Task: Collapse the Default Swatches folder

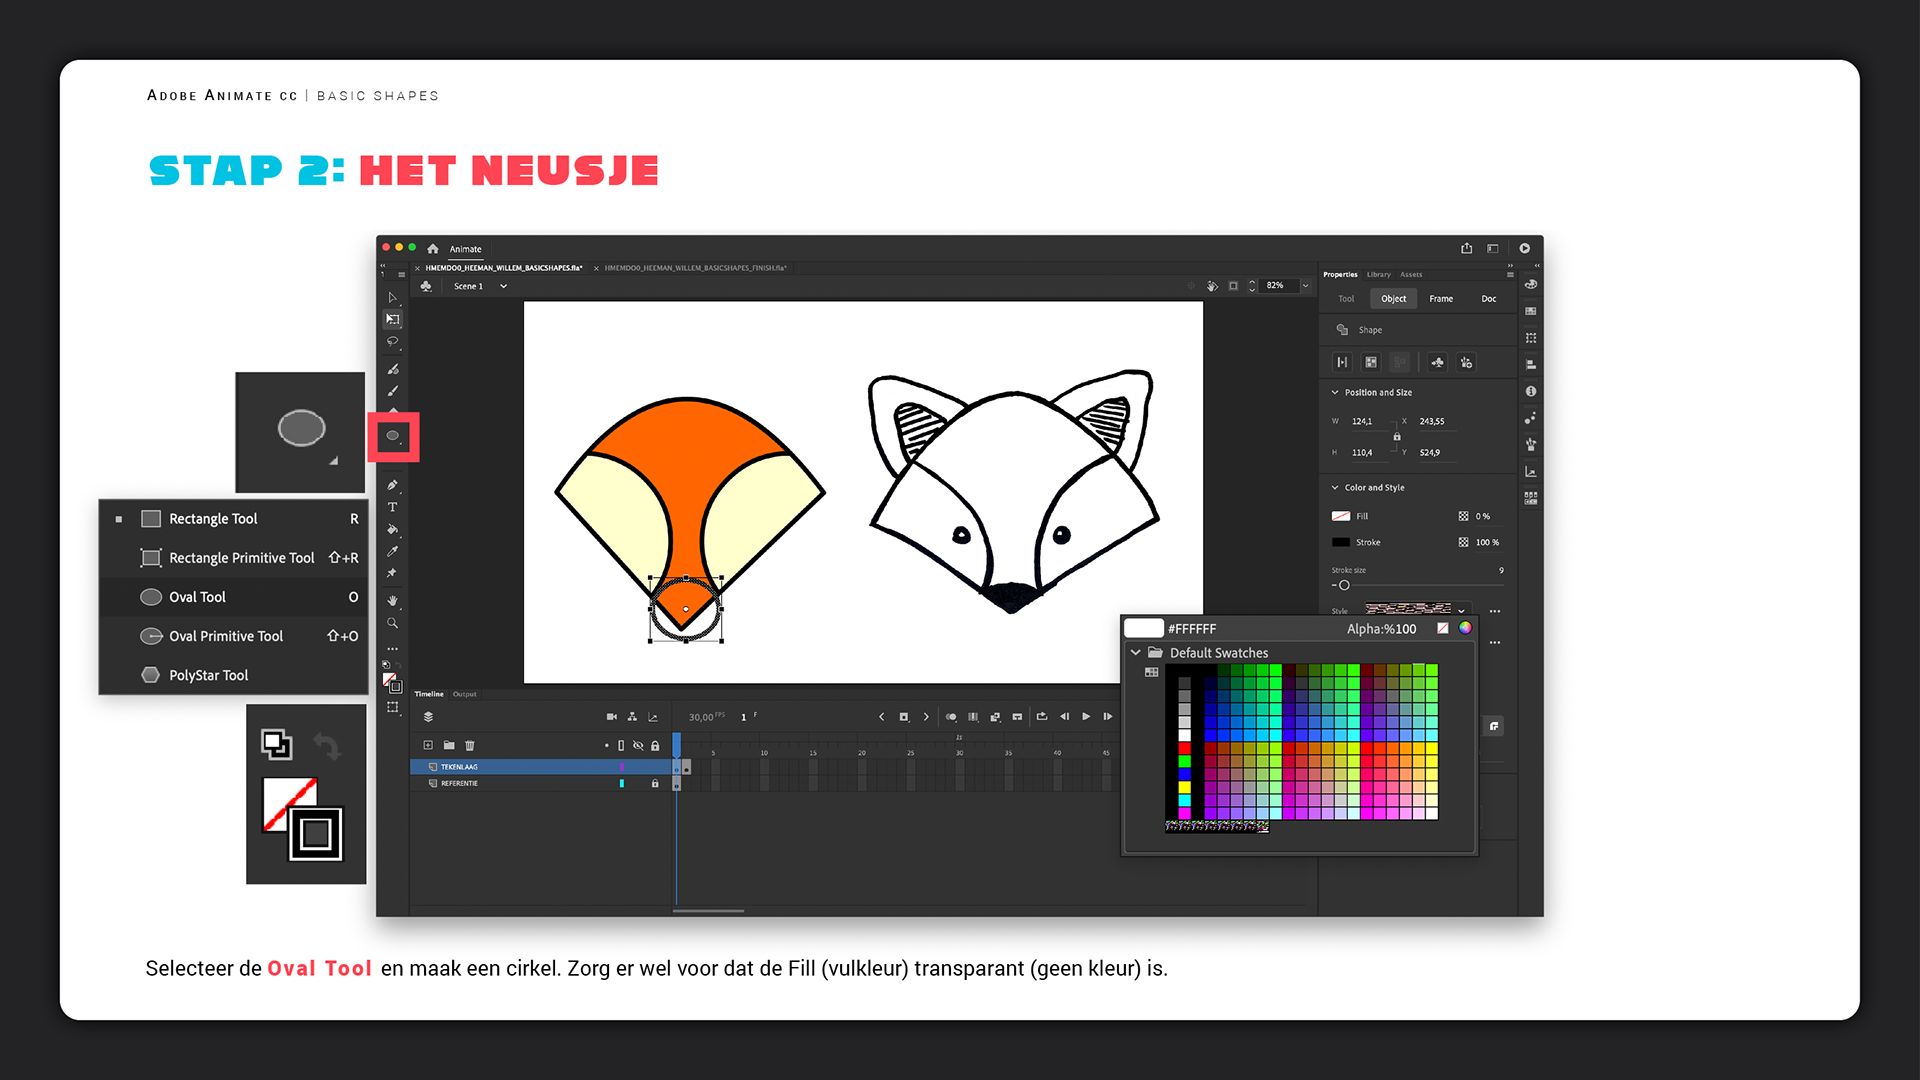Action: coord(1136,652)
